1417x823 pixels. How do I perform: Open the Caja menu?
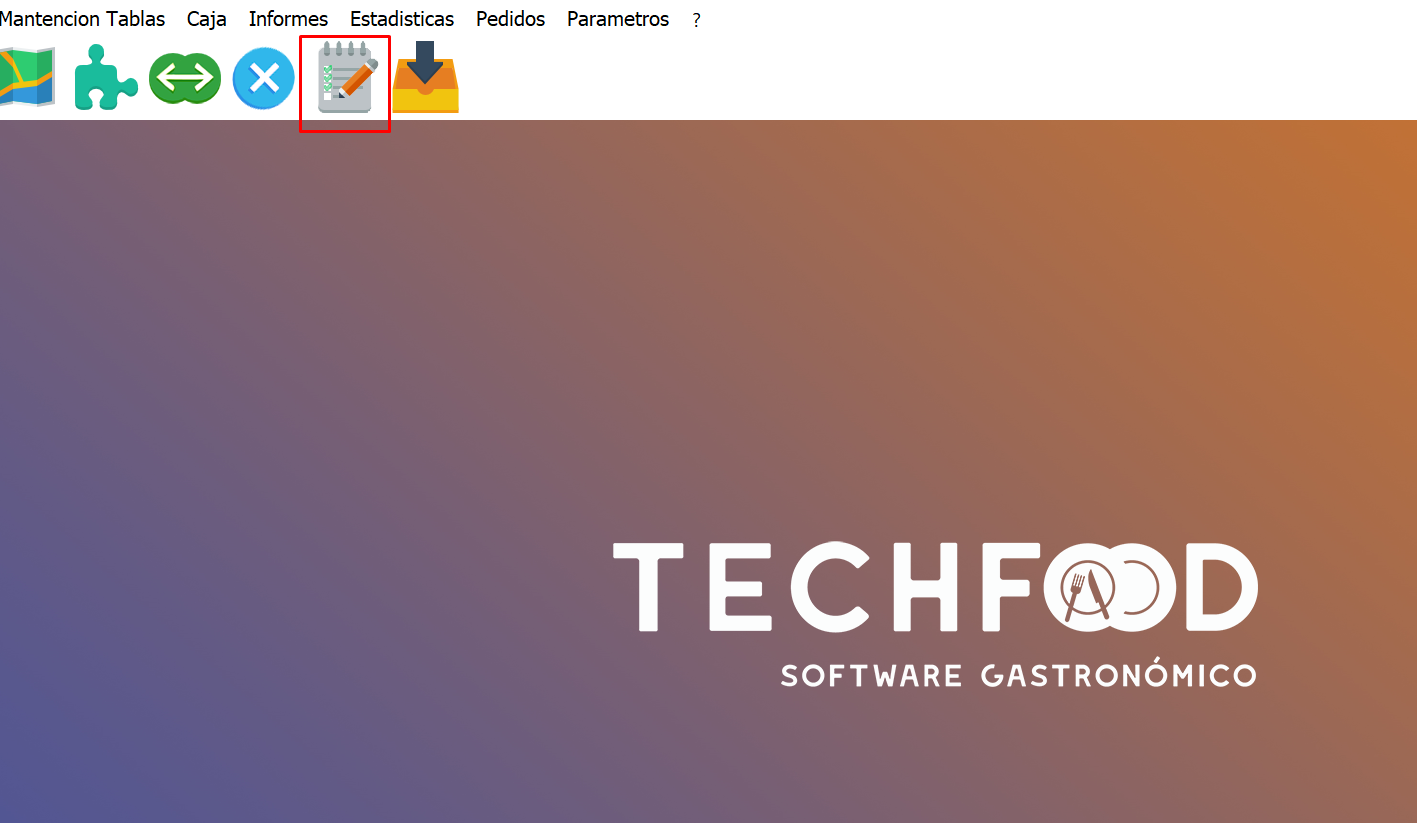point(207,19)
